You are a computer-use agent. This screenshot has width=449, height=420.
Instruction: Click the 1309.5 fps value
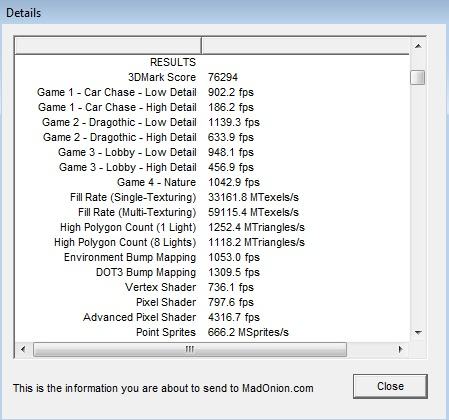(x=234, y=272)
